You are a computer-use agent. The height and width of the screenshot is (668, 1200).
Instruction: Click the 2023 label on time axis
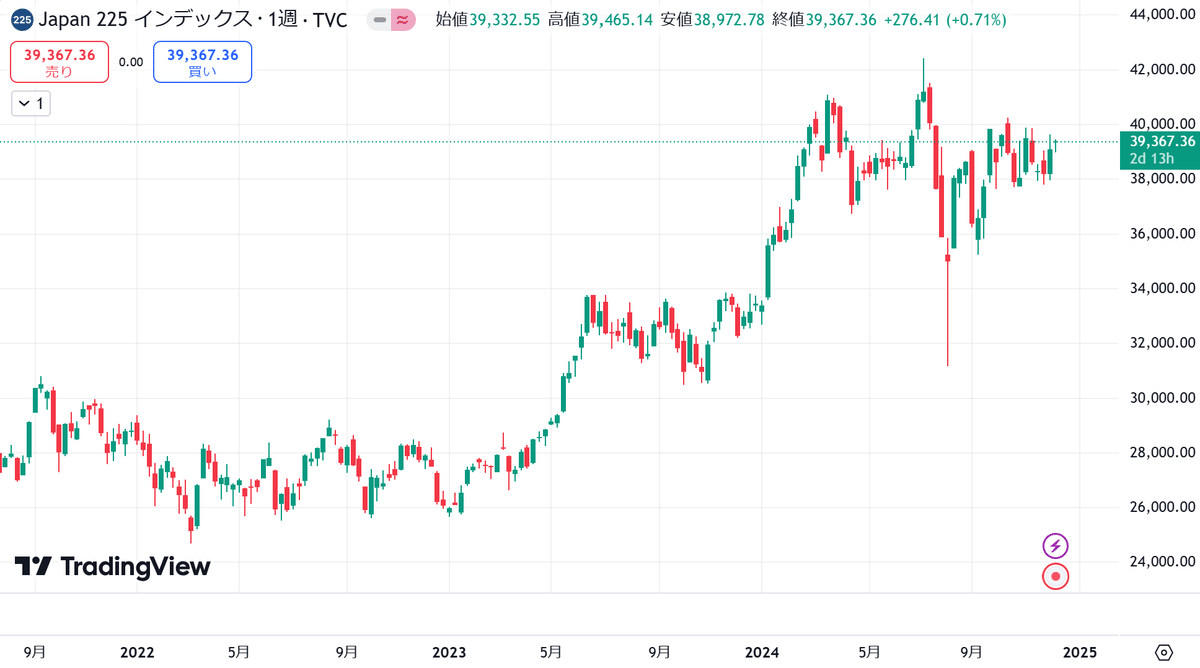[449, 652]
